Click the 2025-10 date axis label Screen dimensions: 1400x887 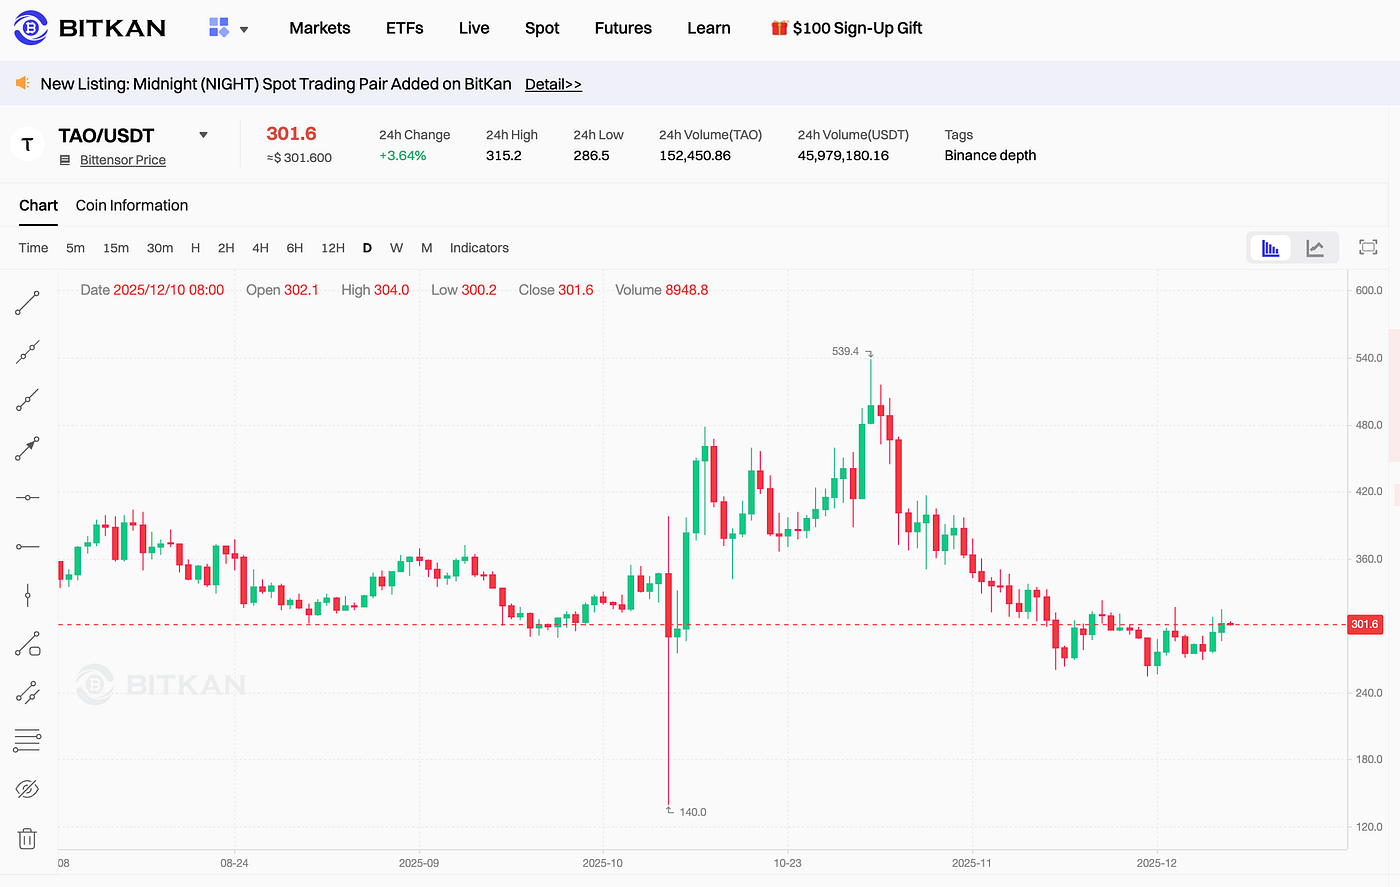[x=602, y=863]
